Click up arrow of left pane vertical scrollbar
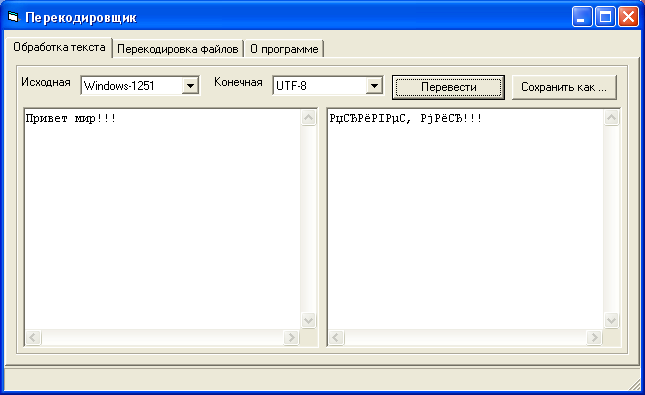This screenshot has height=395, width=645. point(309,118)
